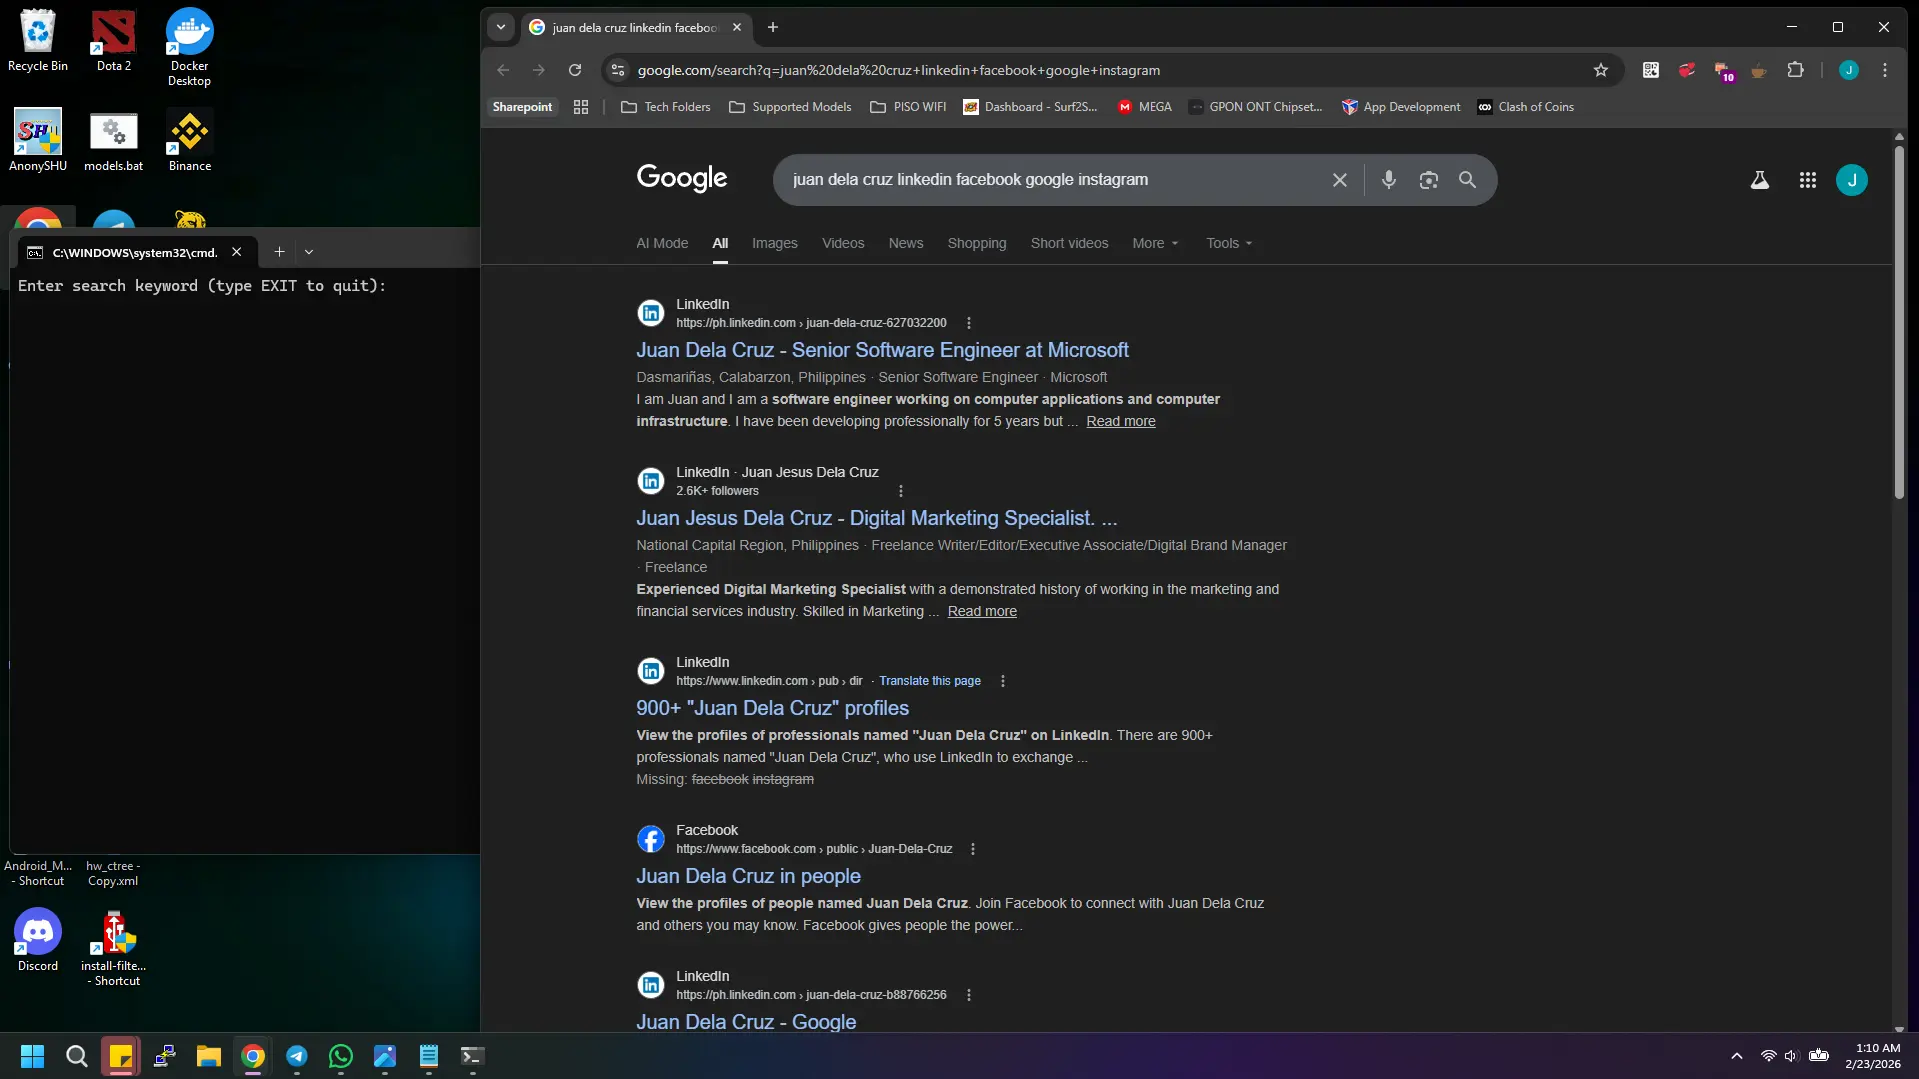Open the Chrome profile icon in toolbar
1919x1079 pixels.
[x=1848, y=70]
